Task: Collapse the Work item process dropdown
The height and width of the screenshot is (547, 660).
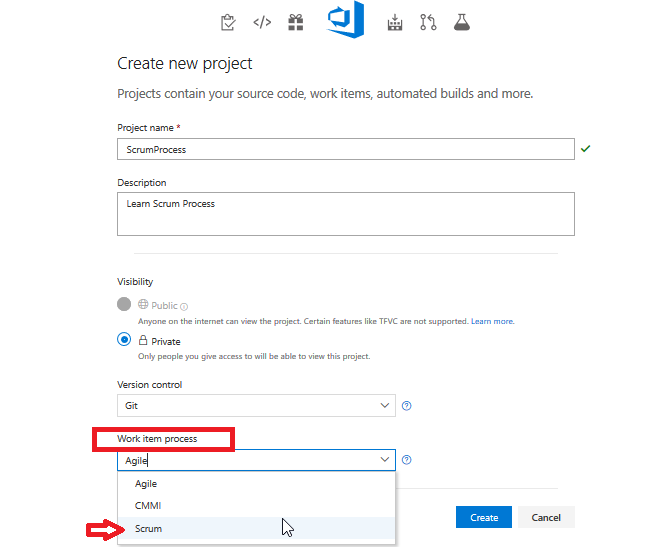Action: pos(385,460)
